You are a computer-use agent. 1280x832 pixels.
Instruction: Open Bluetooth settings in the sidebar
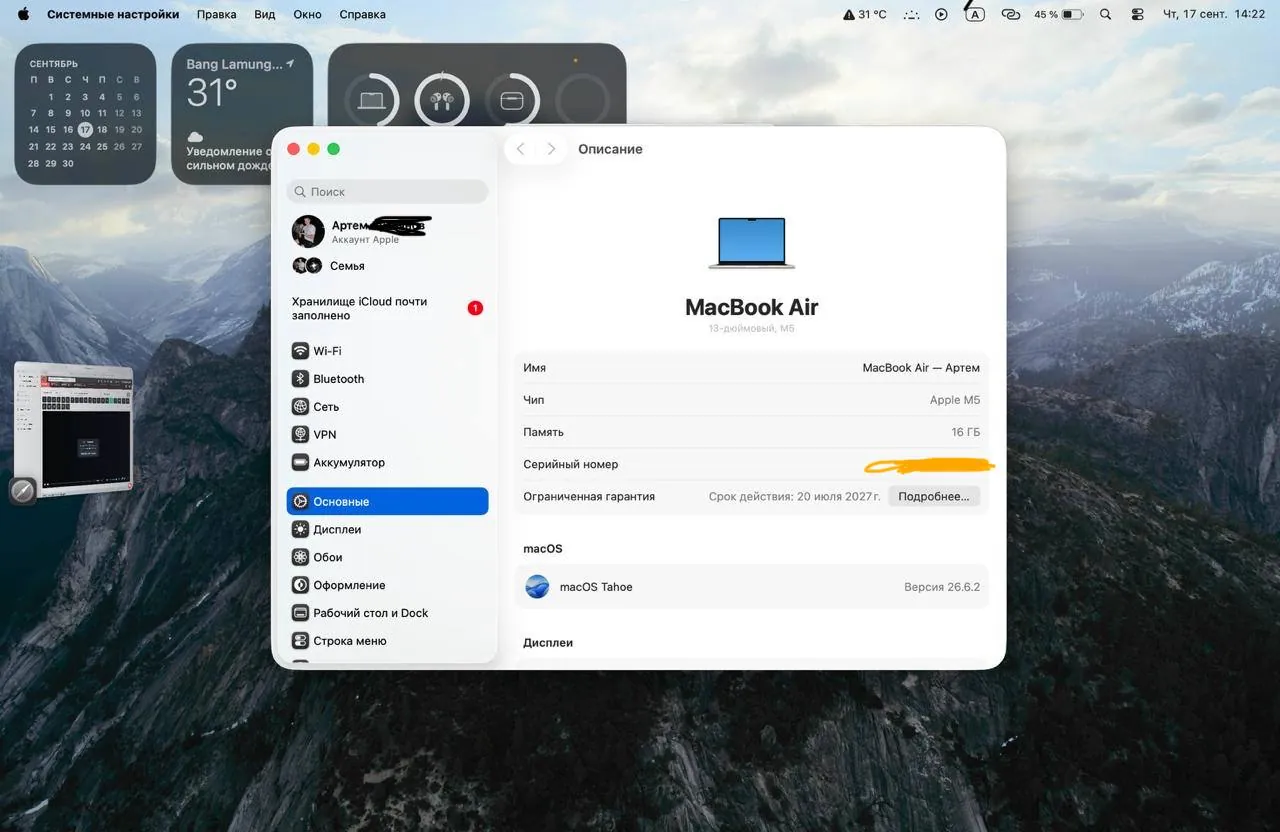388,379
